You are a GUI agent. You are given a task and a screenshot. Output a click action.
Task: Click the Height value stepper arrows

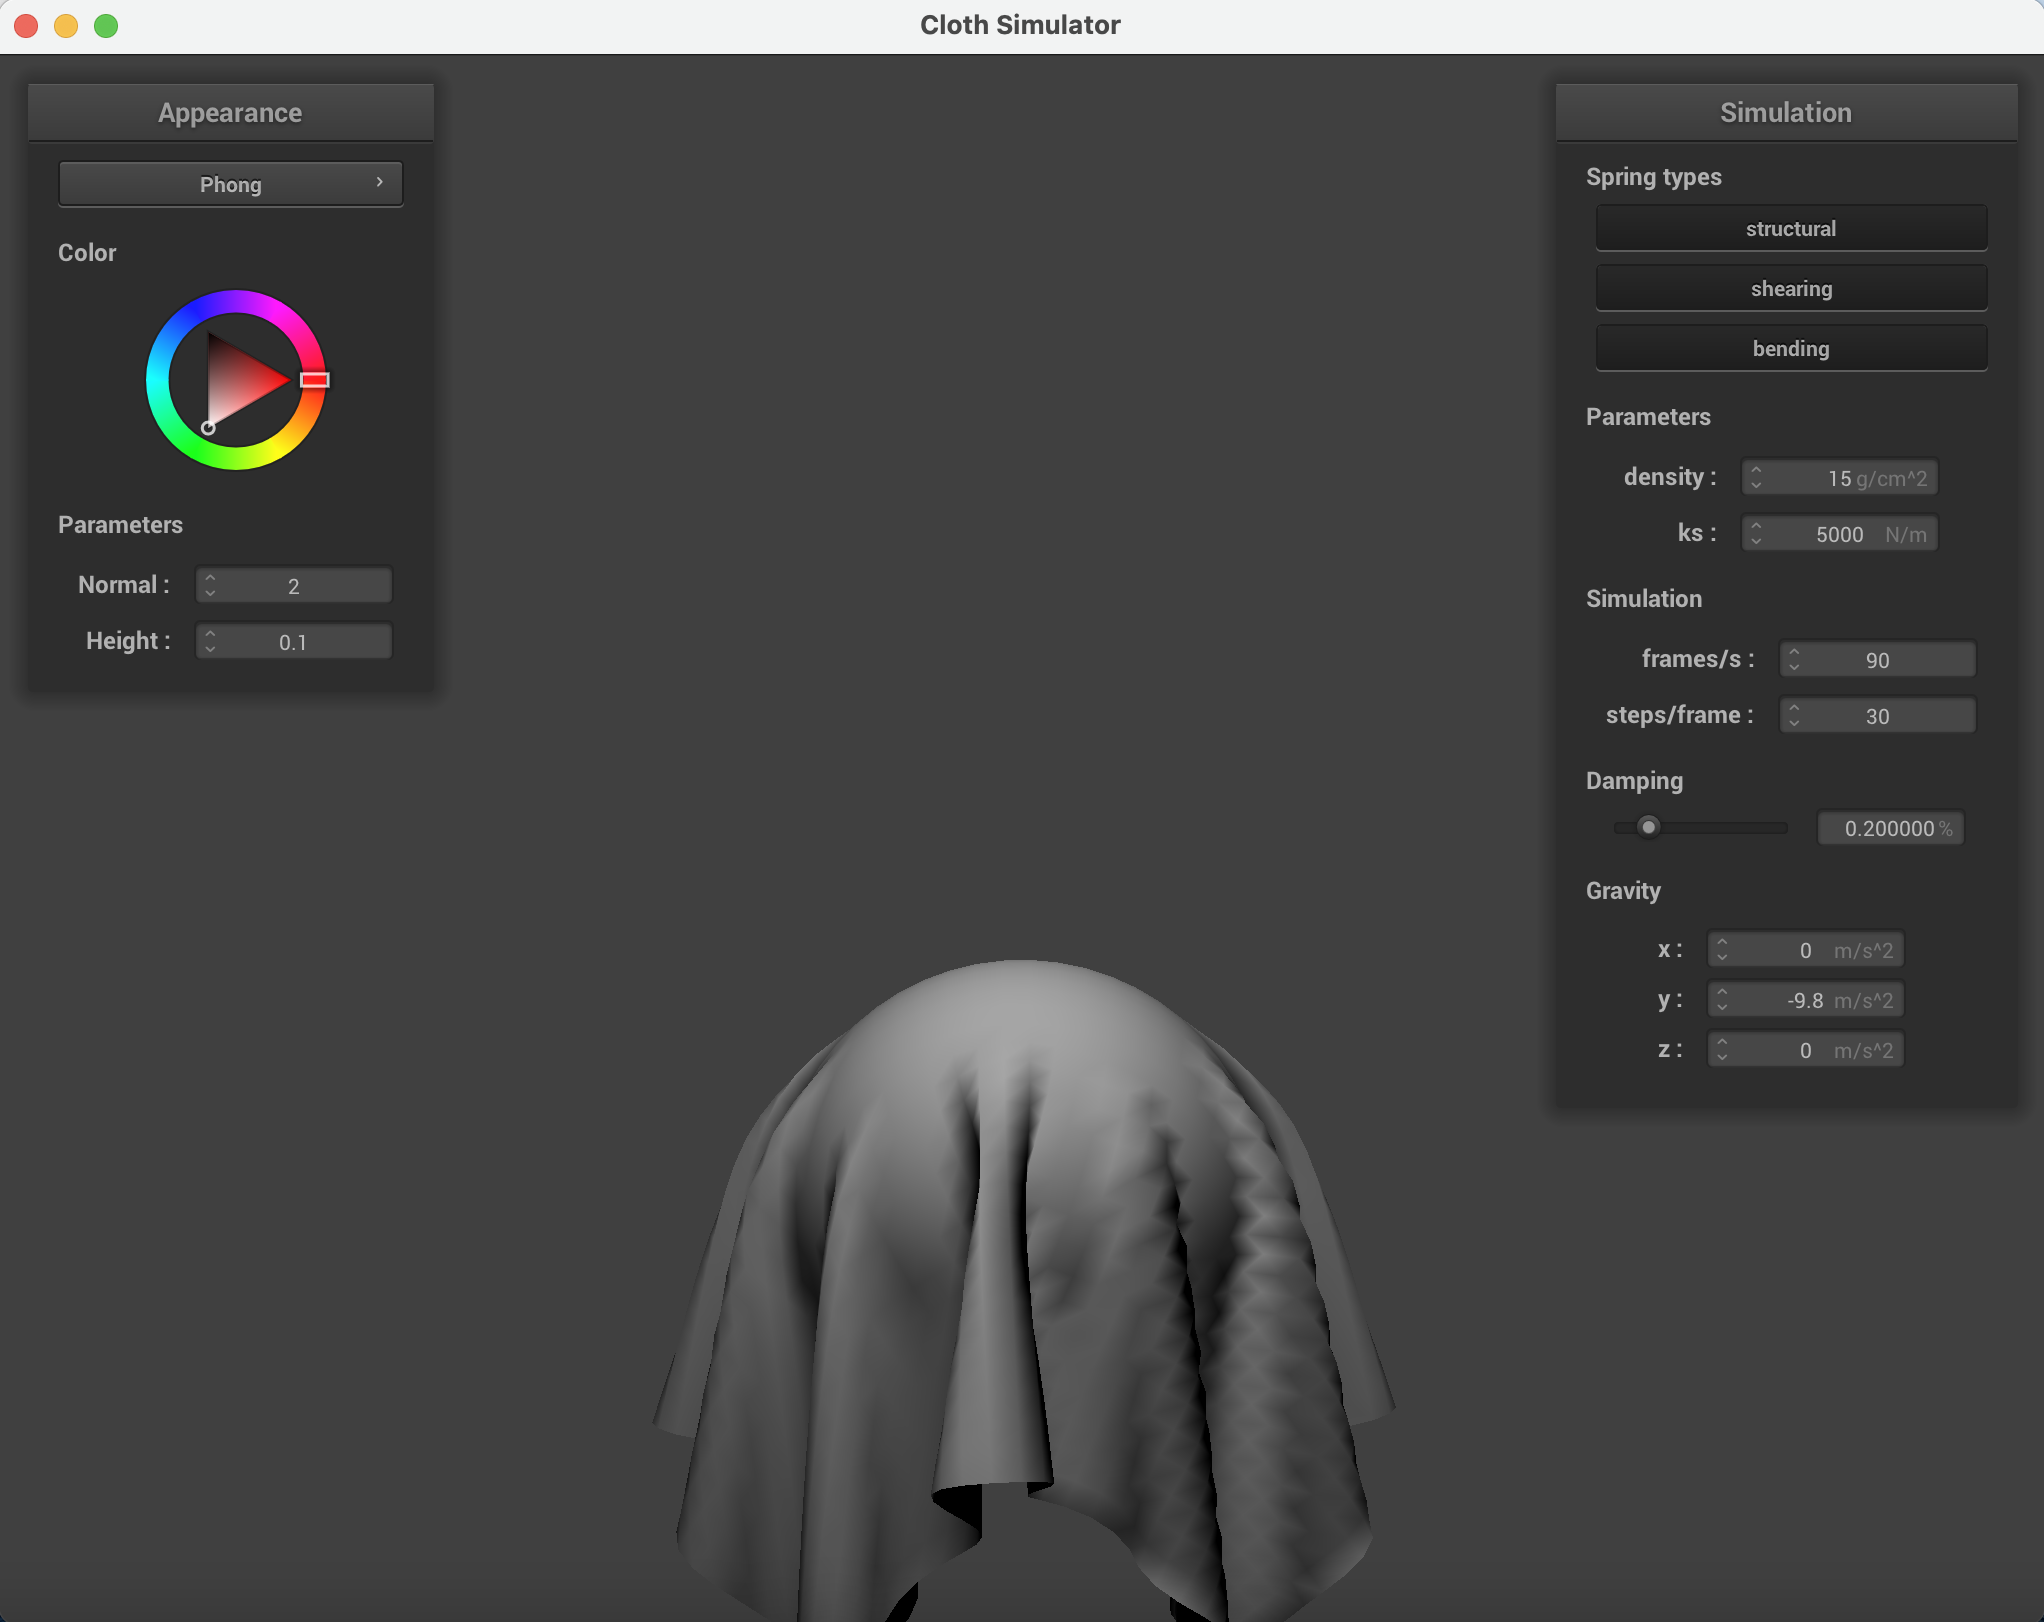(x=210, y=641)
